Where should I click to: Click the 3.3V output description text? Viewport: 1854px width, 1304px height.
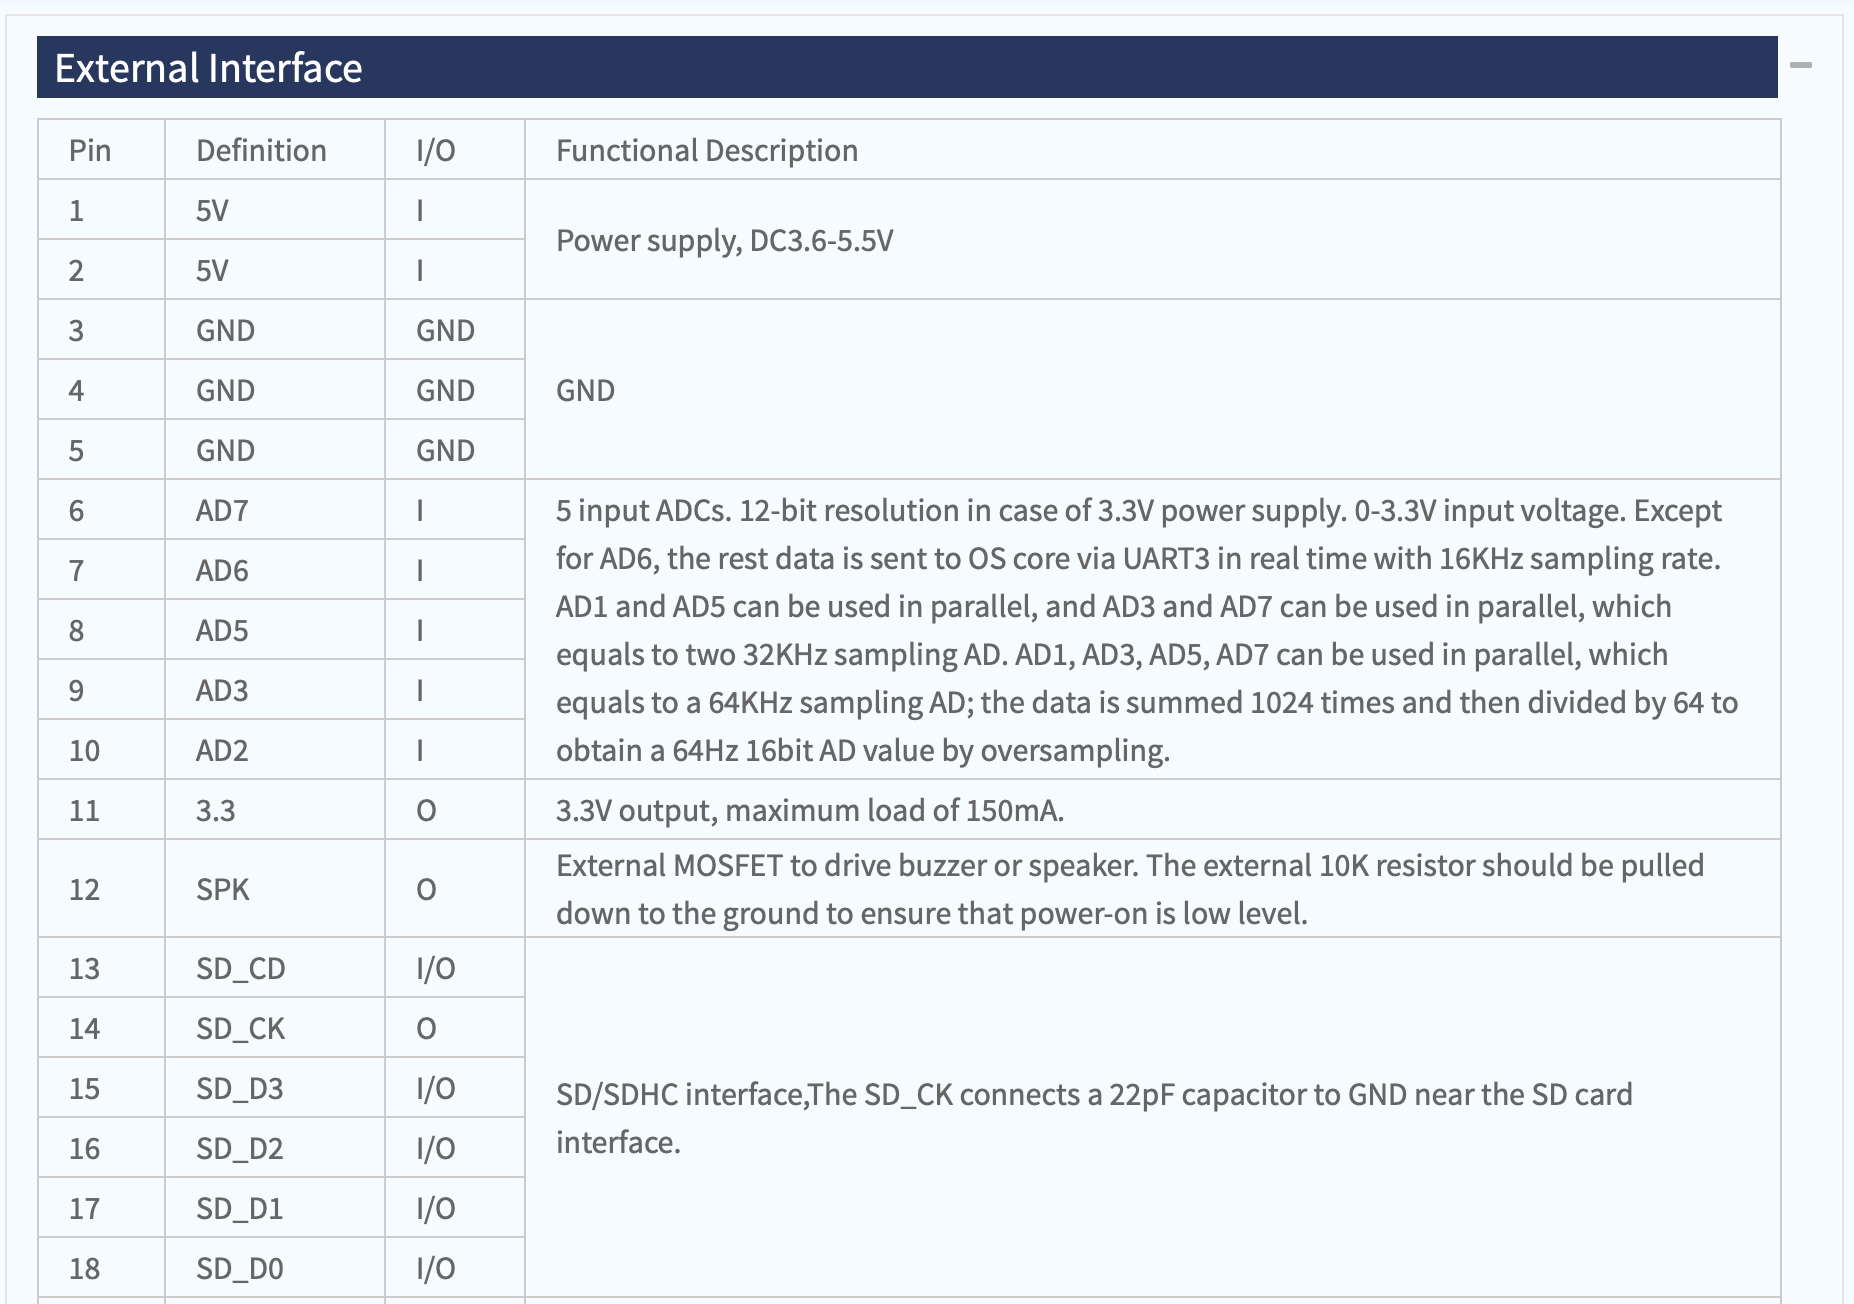pyautogui.click(x=810, y=810)
